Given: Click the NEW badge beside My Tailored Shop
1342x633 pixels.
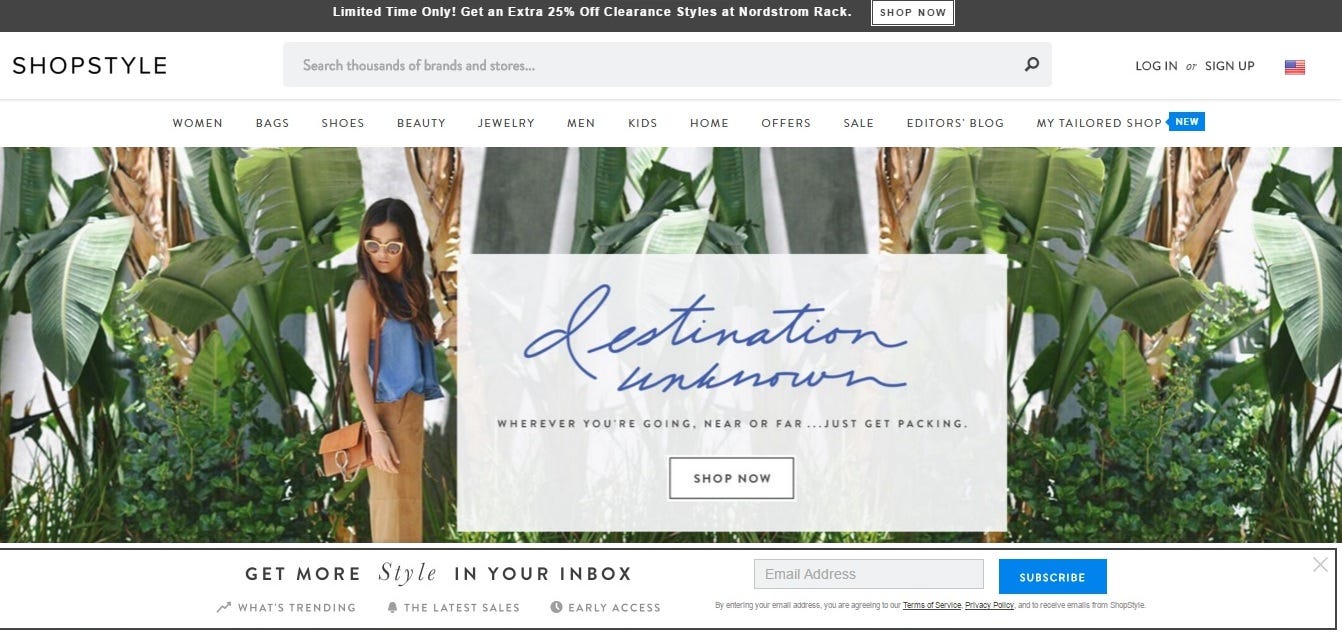Looking at the screenshot, I should tap(1187, 122).
